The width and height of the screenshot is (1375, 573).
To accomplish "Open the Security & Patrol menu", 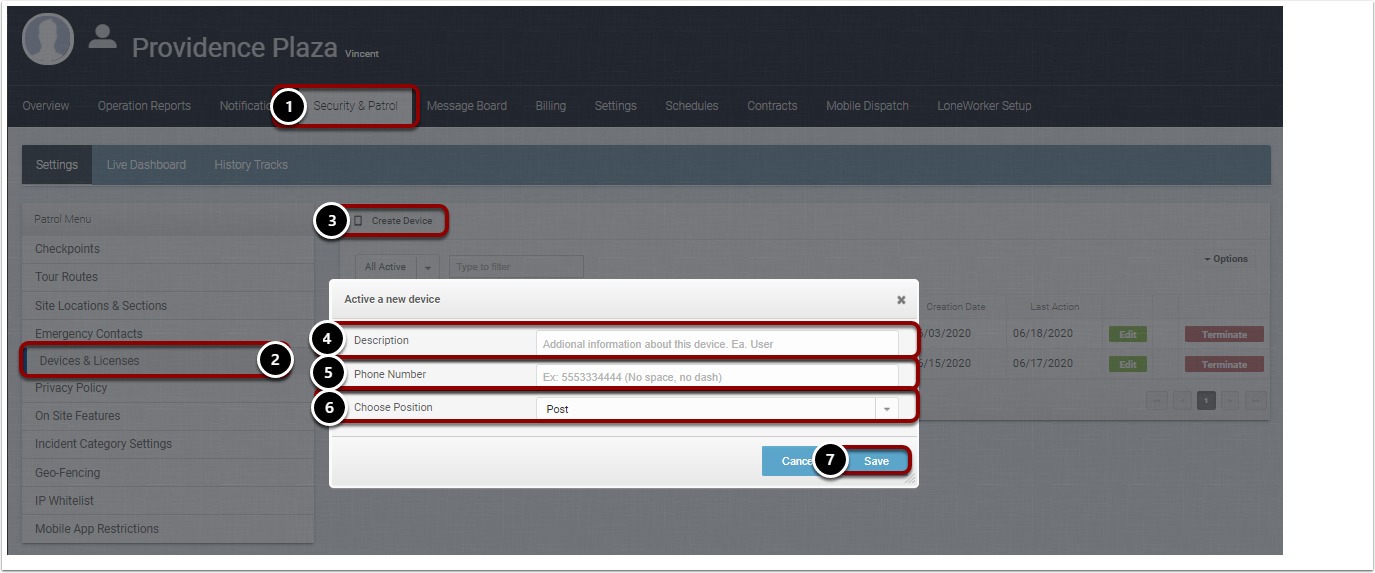I will click(355, 106).
